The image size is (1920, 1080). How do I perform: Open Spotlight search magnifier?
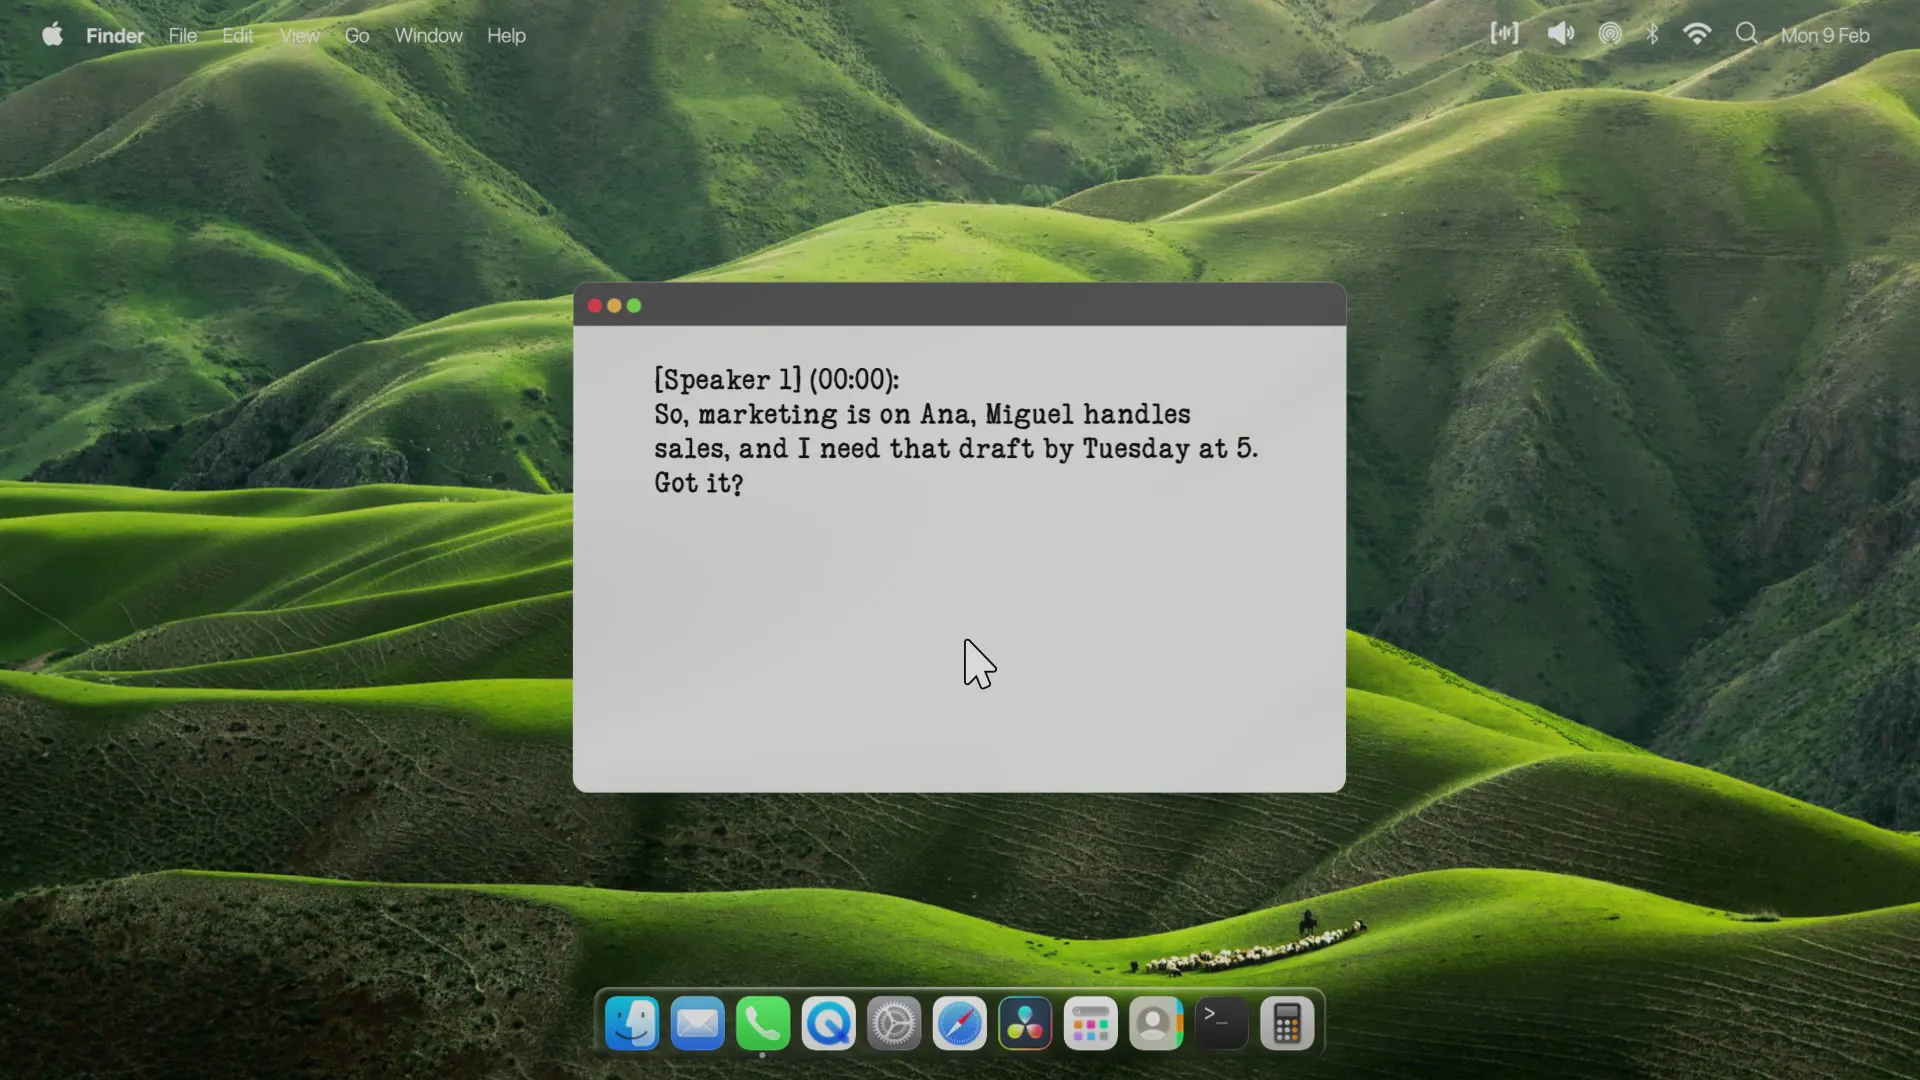click(x=1746, y=34)
